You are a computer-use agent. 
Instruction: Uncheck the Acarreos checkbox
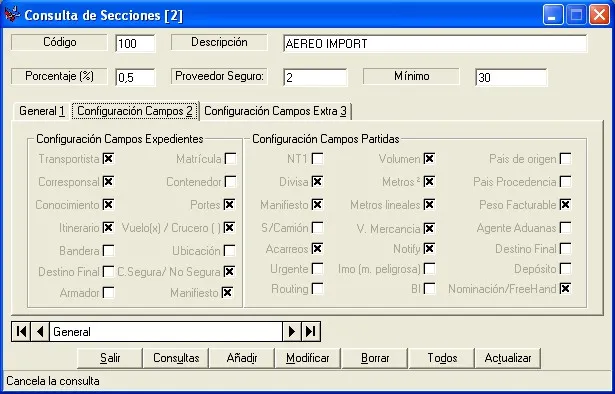pos(317,249)
